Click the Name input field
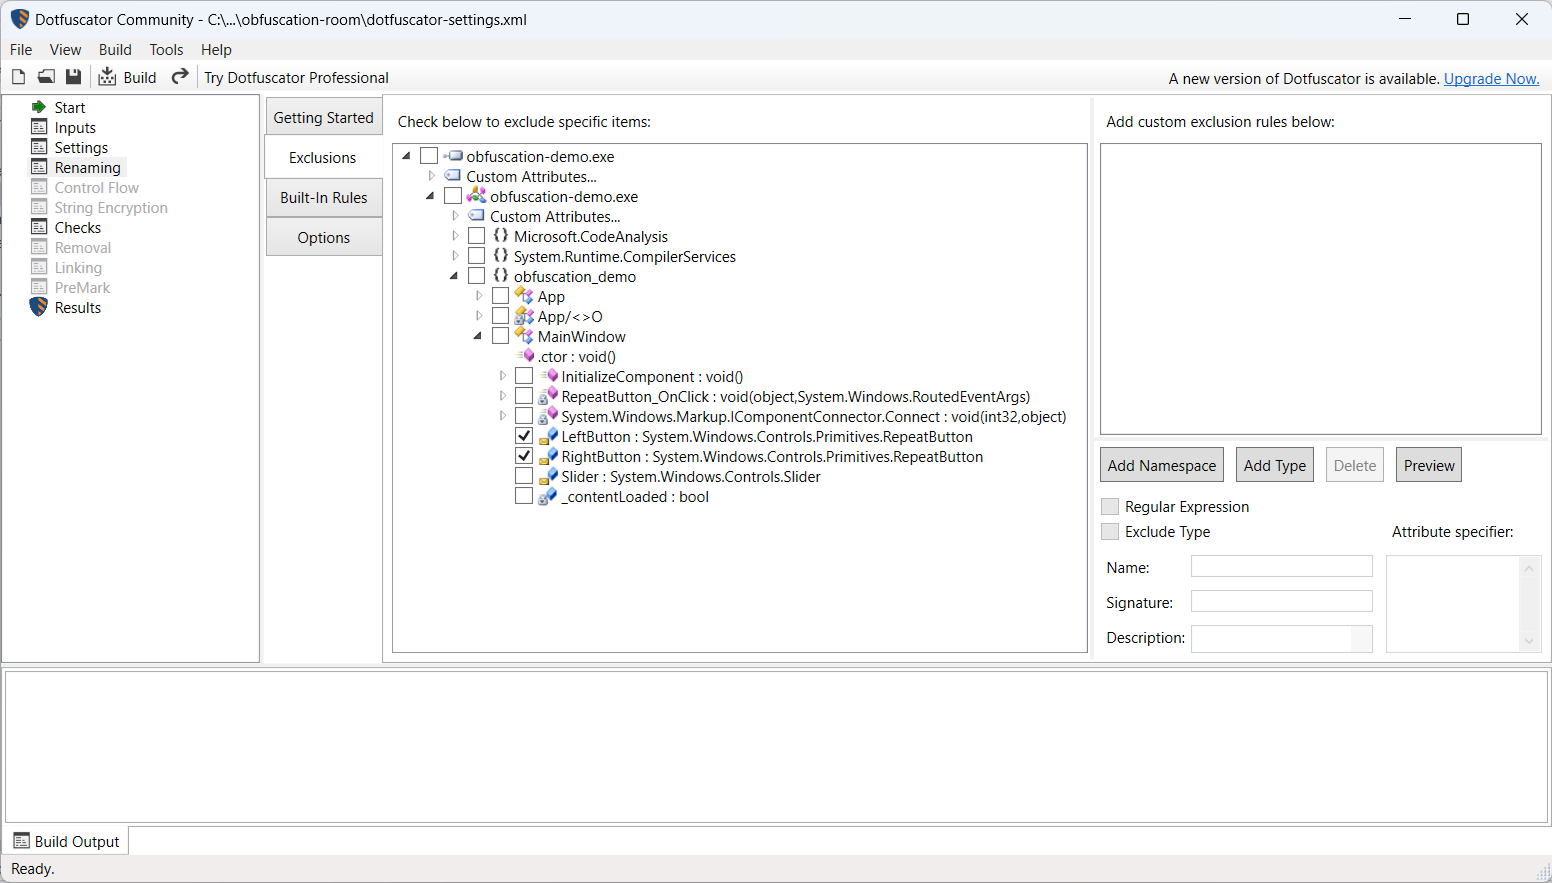The image size is (1552, 883). (x=1282, y=566)
